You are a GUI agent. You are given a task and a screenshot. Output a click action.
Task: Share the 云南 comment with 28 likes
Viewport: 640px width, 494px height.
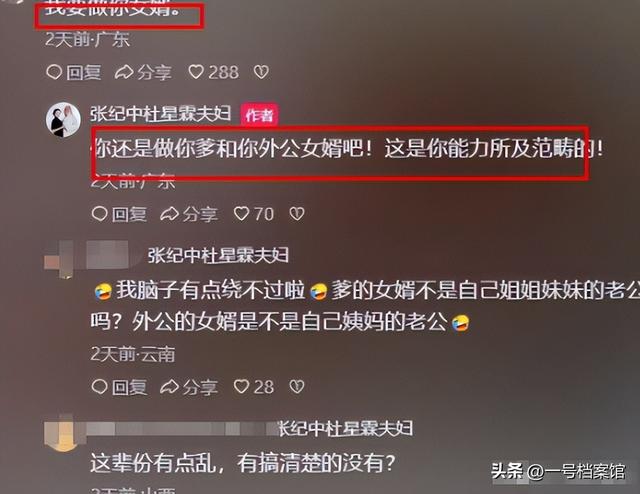pyautogui.click(x=189, y=387)
